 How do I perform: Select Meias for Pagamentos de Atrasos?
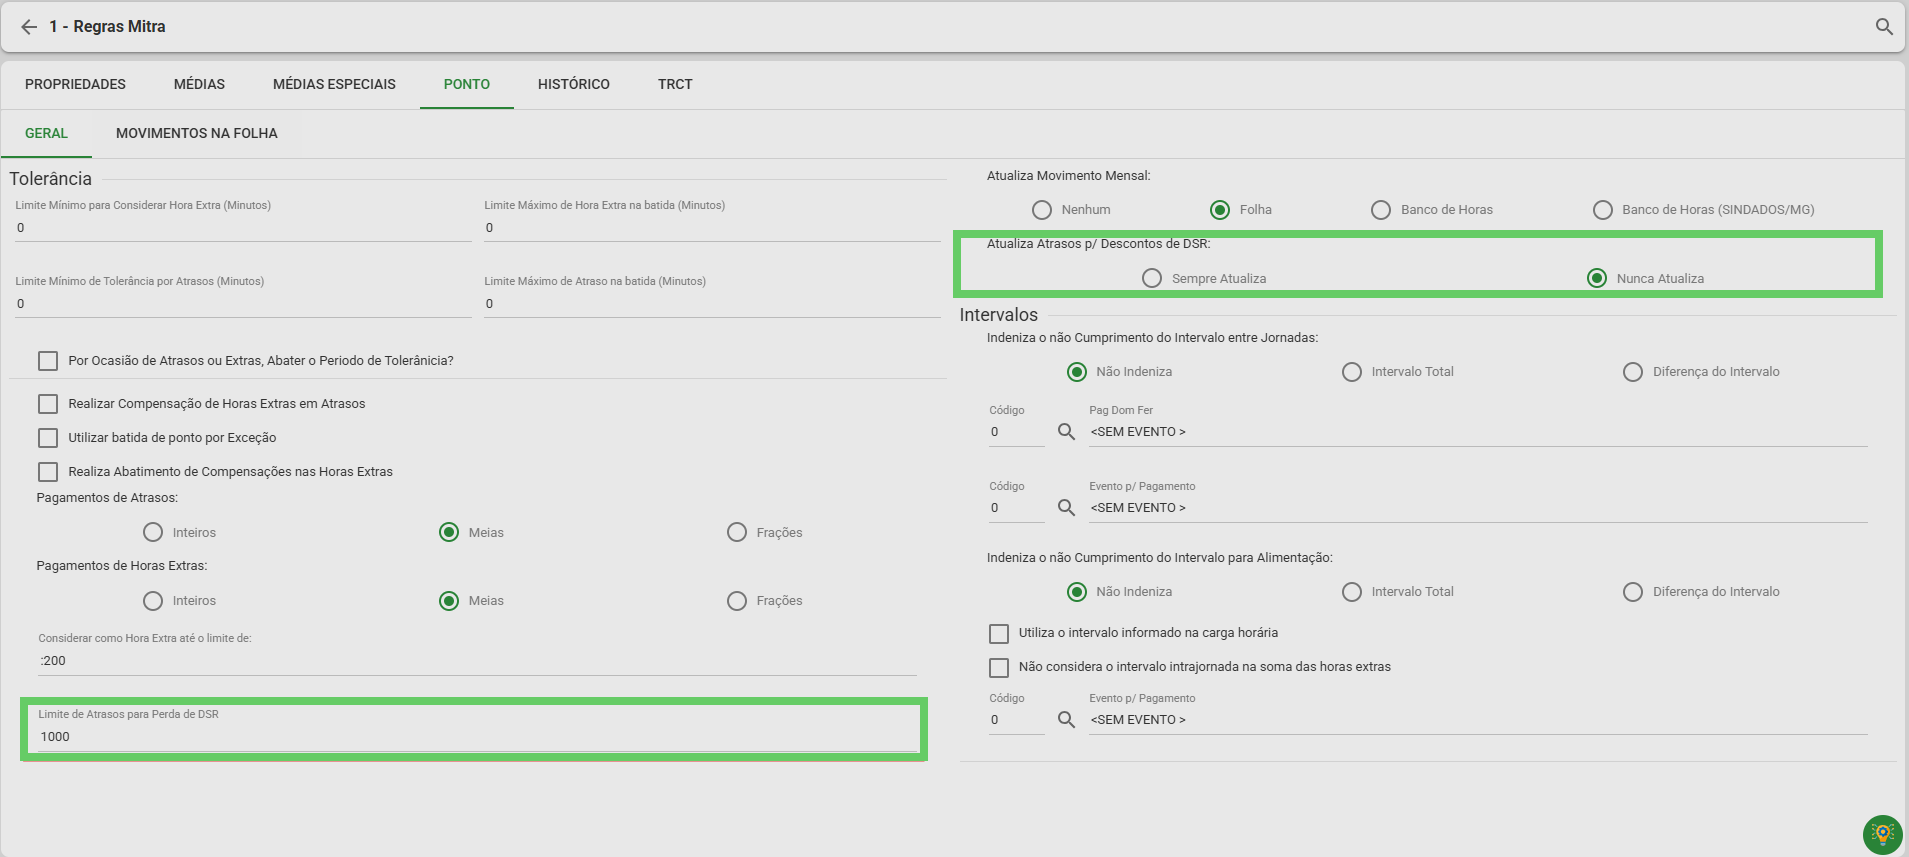click(449, 532)
